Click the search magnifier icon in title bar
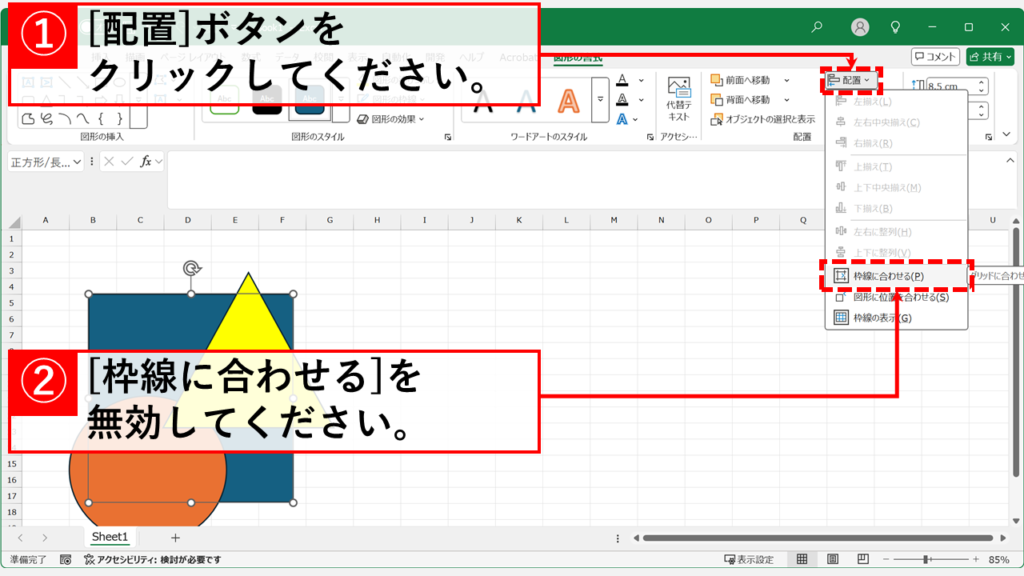1024x576 pixels. coord(817,27)
